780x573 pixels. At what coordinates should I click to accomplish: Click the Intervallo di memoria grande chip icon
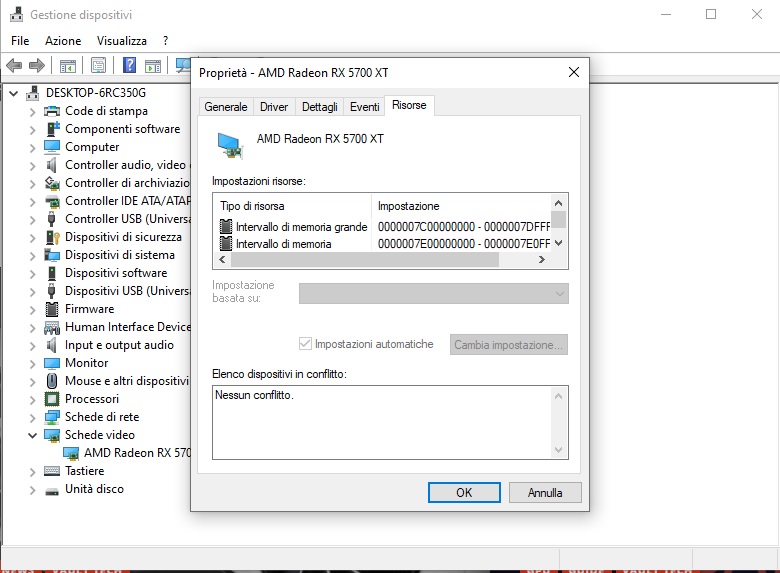[226, 227]
